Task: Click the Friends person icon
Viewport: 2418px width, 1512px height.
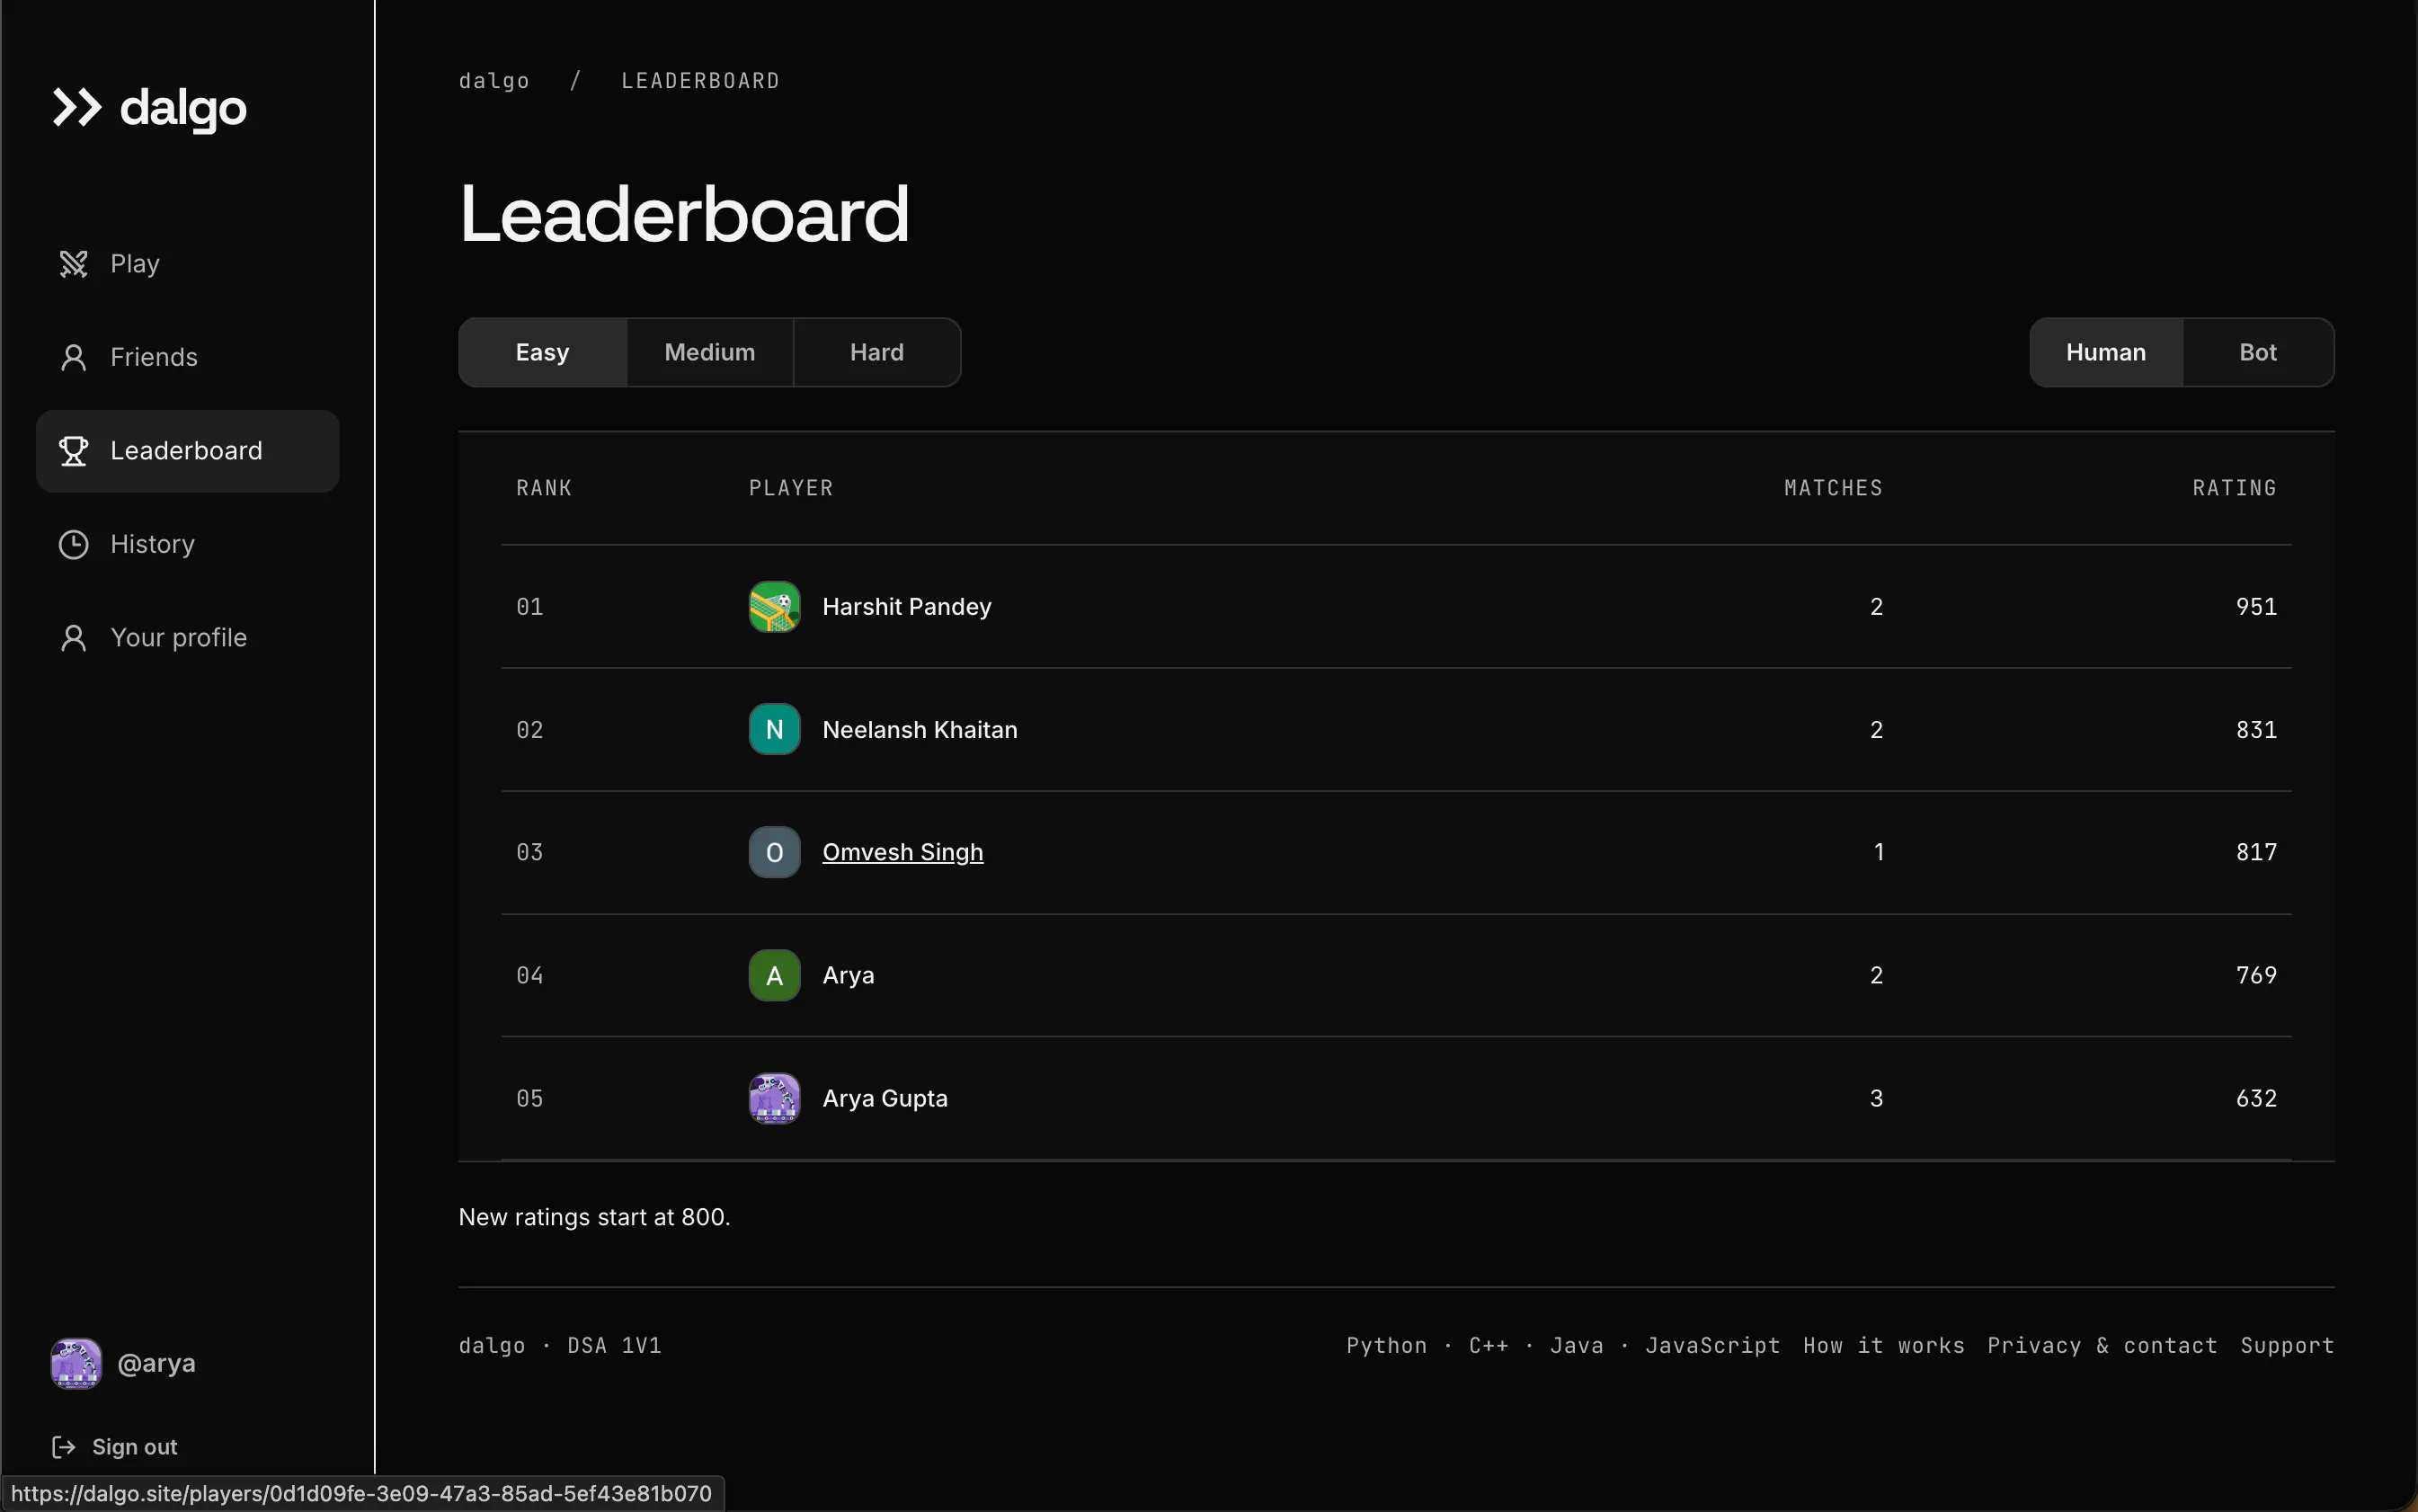Action: (x=74, y=357)
